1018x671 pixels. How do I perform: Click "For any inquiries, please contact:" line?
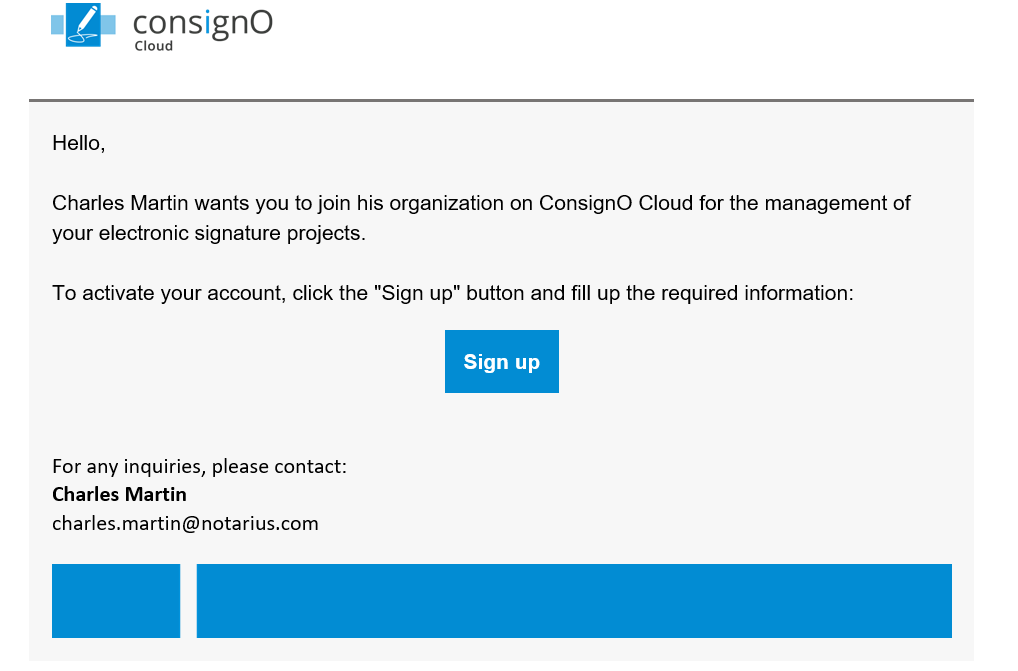[199, 466]
